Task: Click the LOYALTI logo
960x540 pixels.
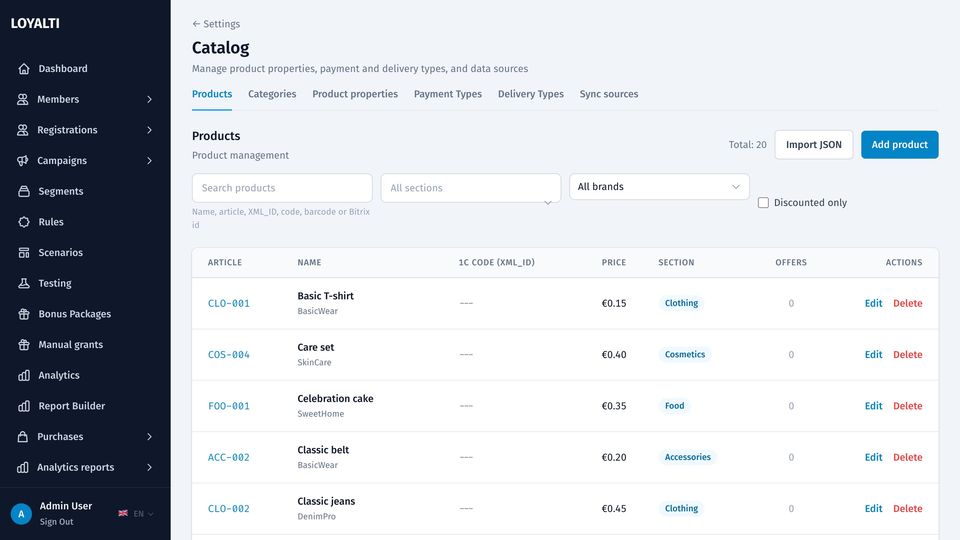Action: 35,23
